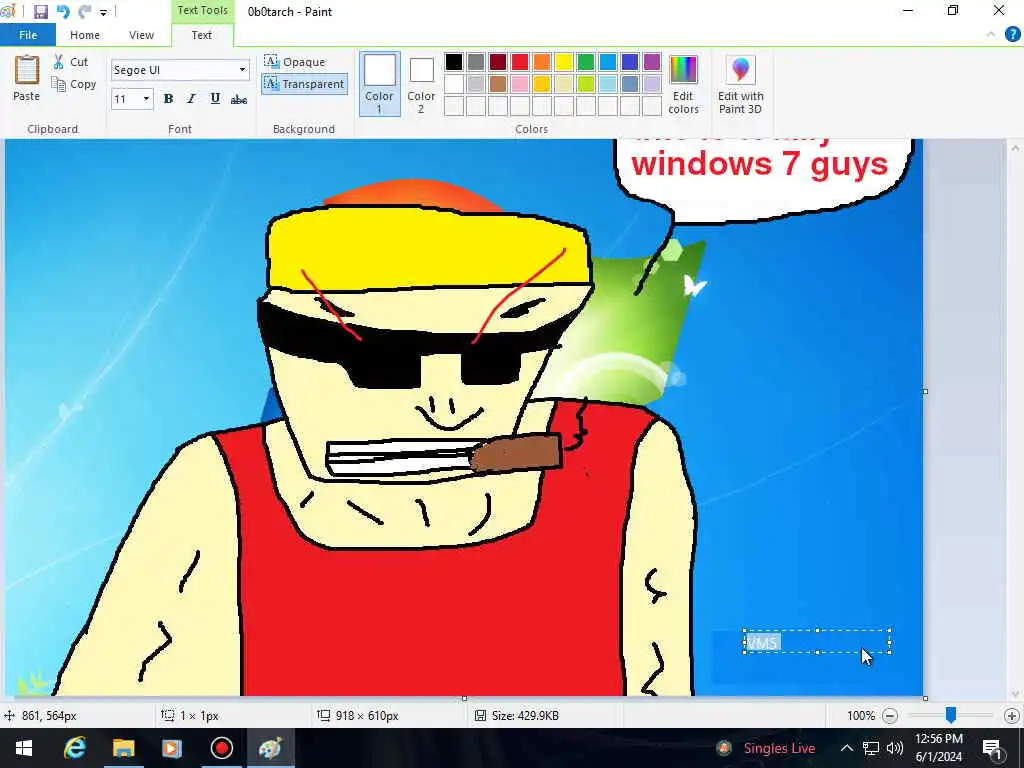This screenshot has height=768, width=1024.
Task: Select the Text ribbon tab
Action: 201,35
